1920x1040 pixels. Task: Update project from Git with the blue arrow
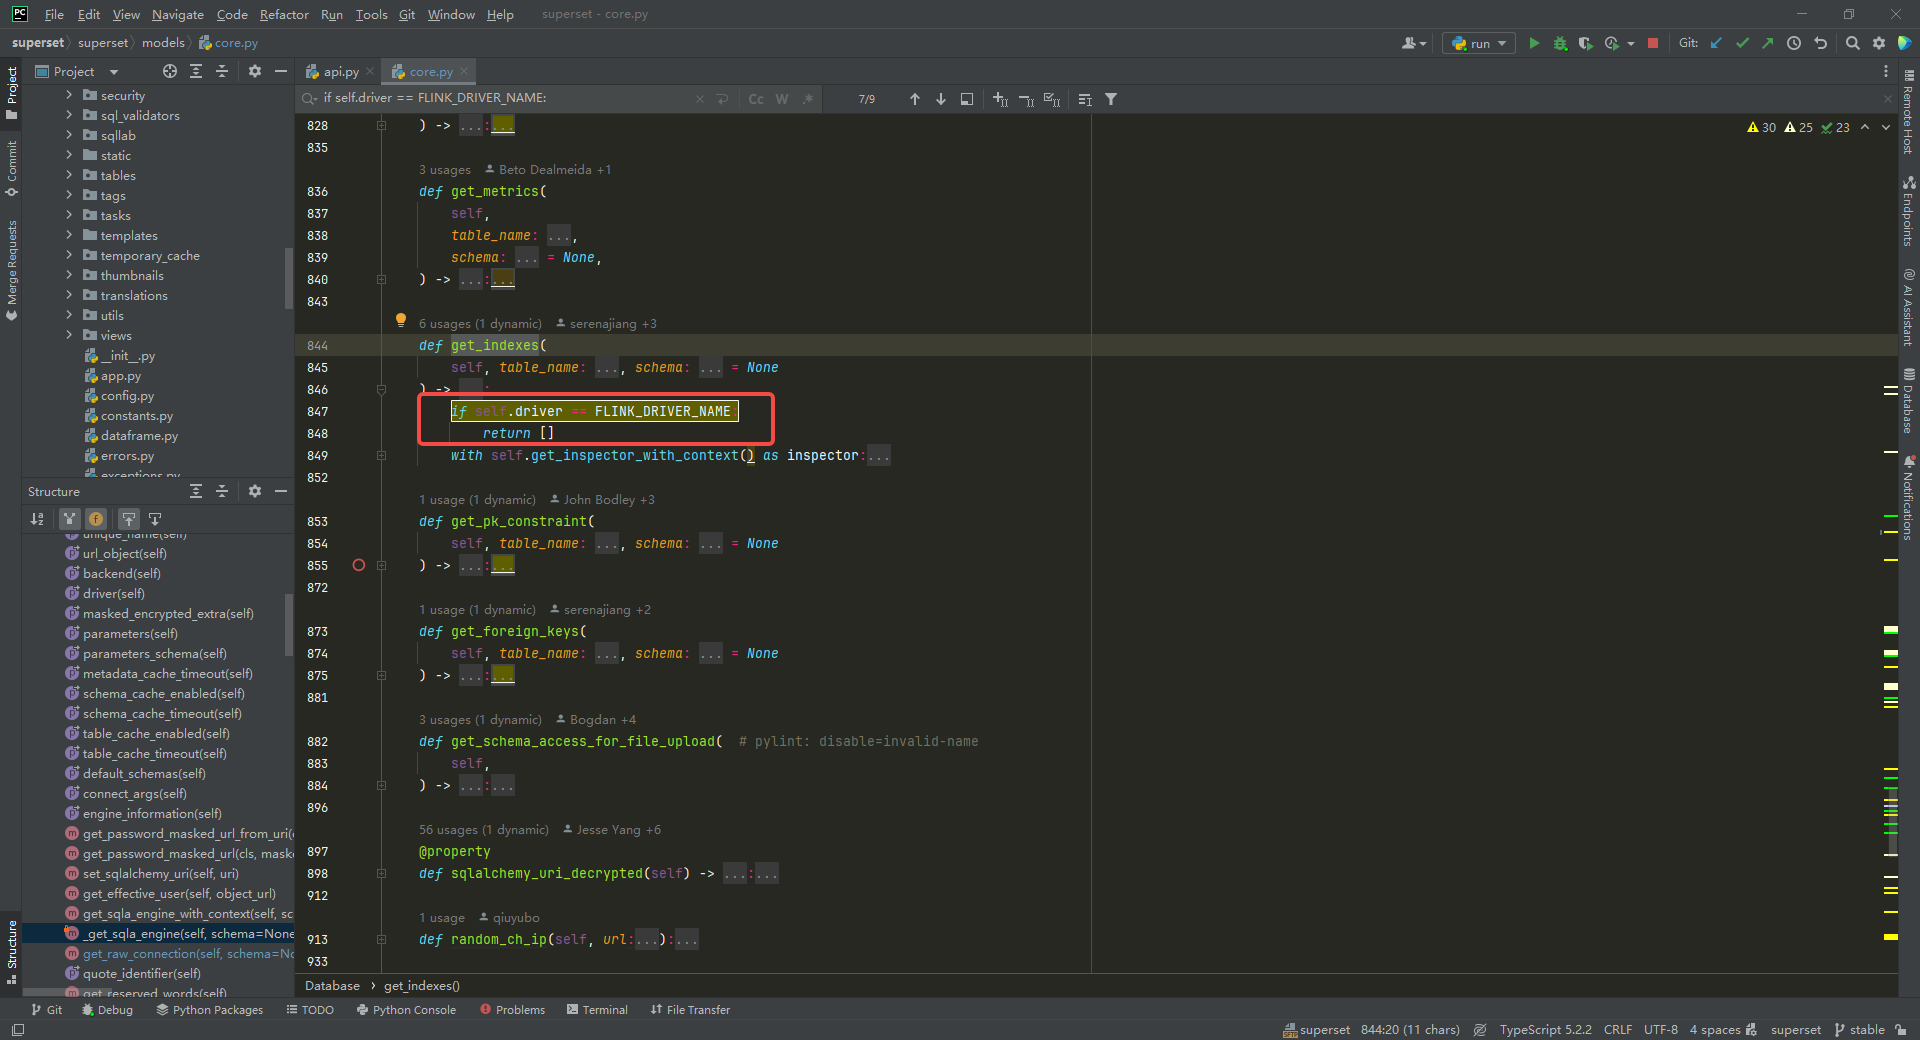click(x=1716, y=43)
